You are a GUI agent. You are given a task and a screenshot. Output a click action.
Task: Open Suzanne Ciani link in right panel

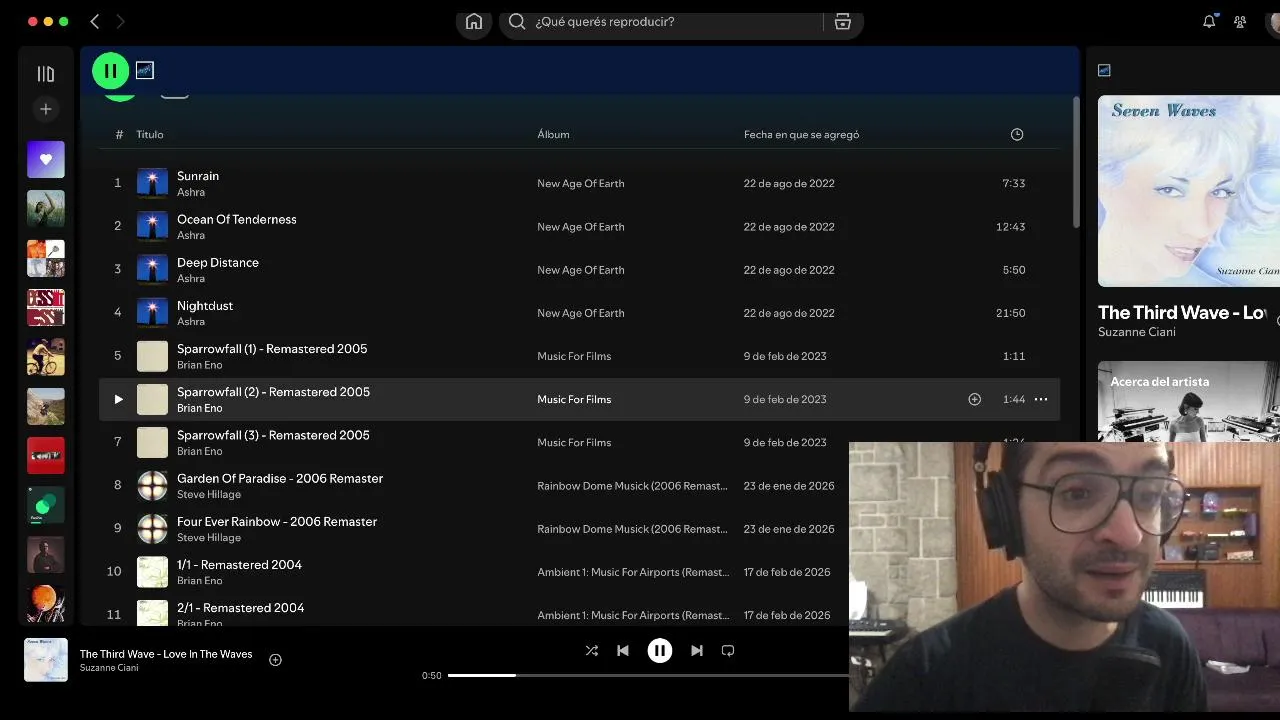coord(1137,332)
